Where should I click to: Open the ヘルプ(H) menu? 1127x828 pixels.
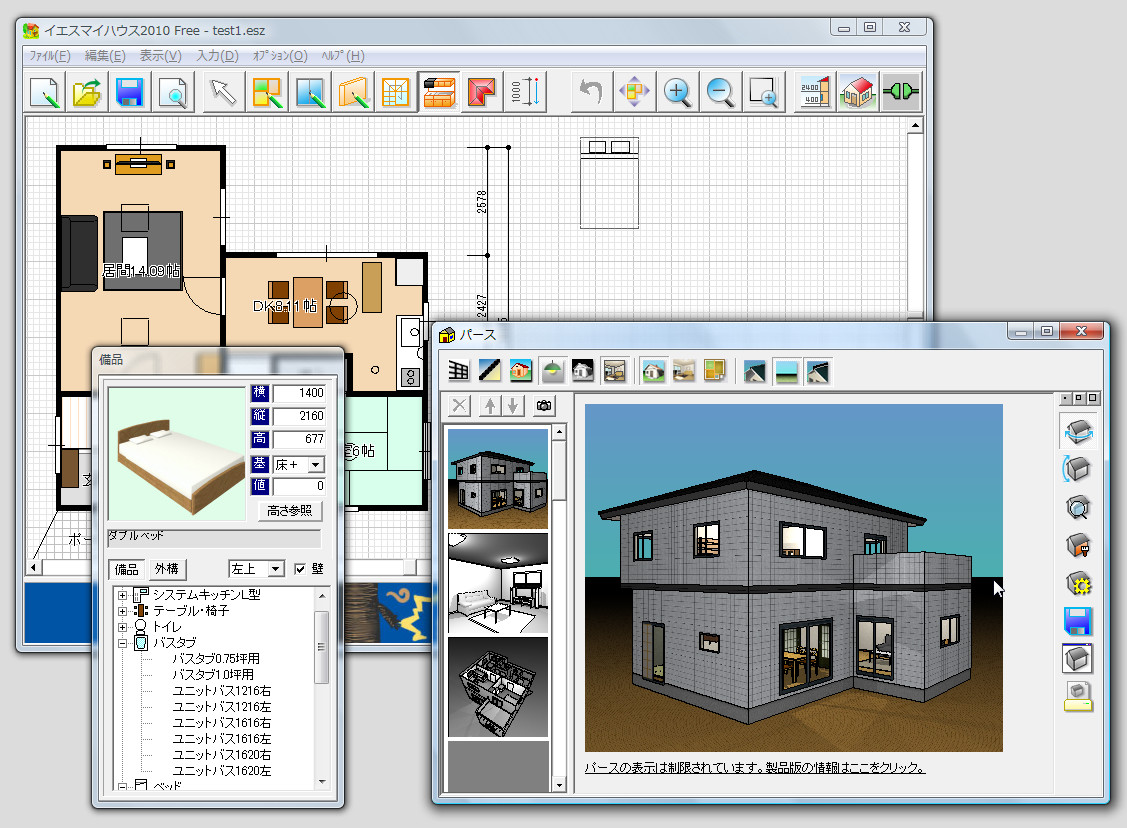(x=343, y=55)
